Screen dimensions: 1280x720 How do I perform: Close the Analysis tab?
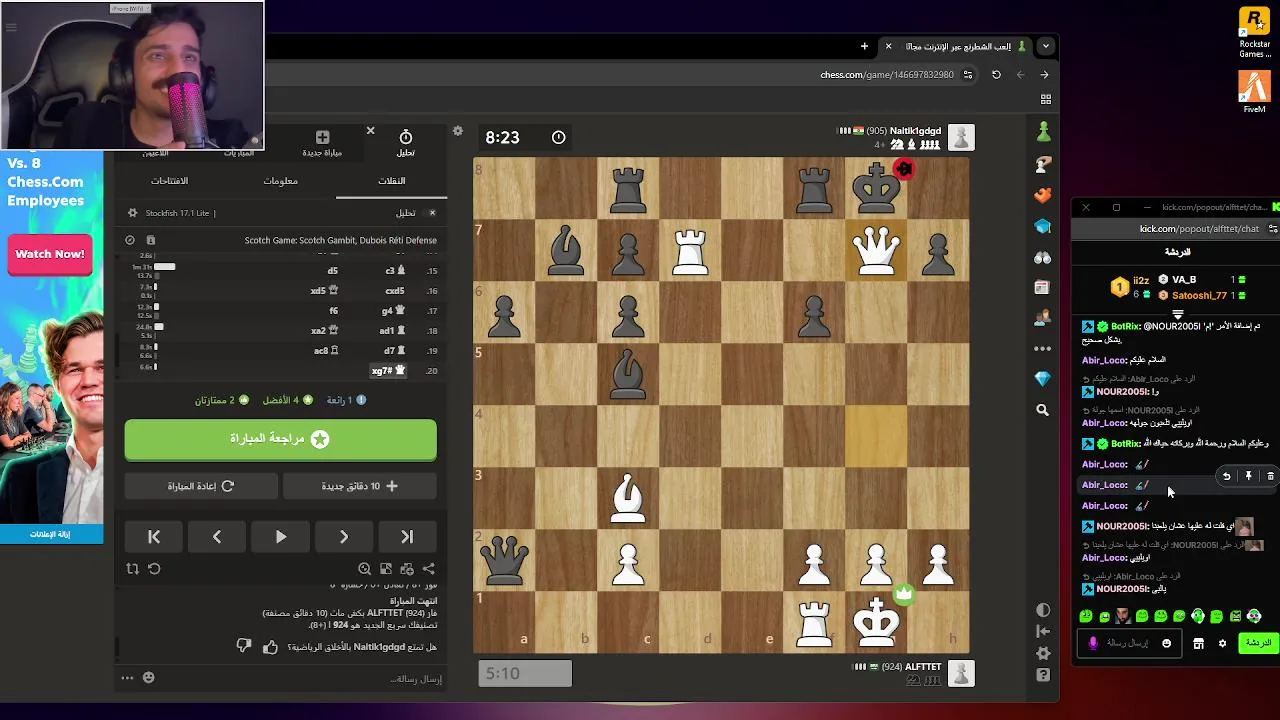[370, 131]
